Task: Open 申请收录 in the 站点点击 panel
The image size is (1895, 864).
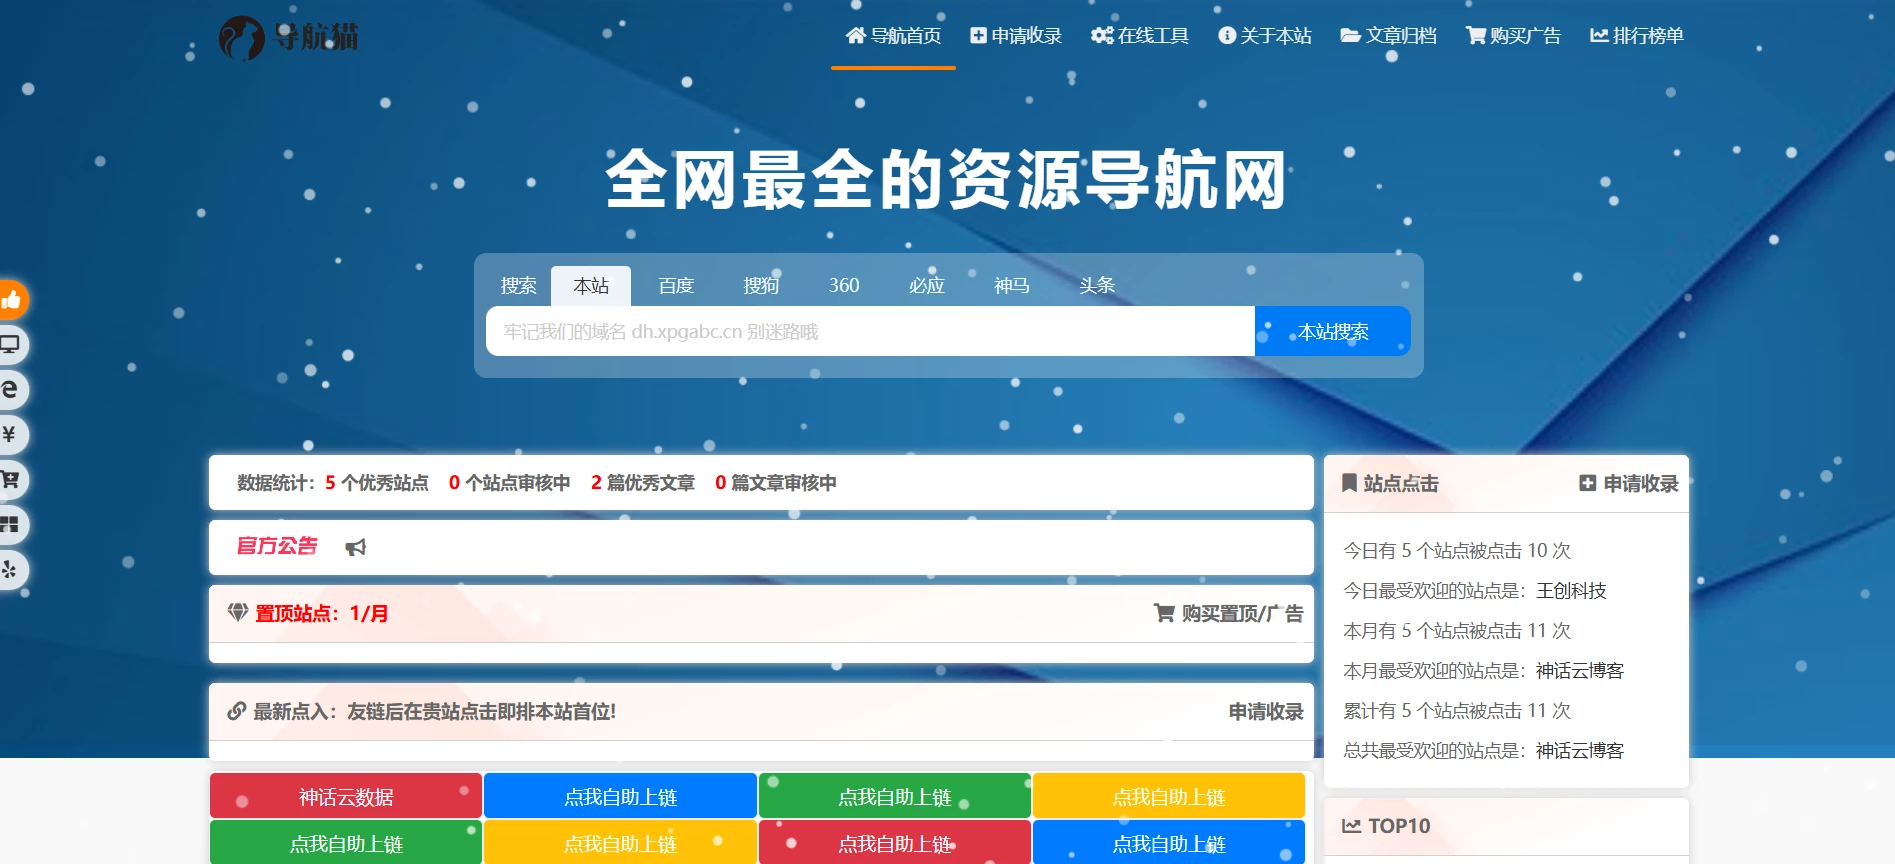Action: [1629, 483]
